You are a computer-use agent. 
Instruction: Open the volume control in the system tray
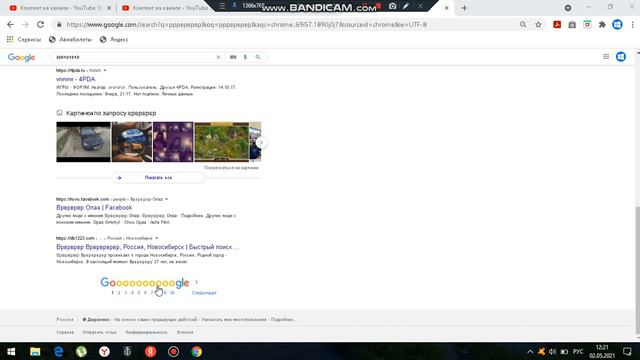pyautogui.click(x=552, y=351)
